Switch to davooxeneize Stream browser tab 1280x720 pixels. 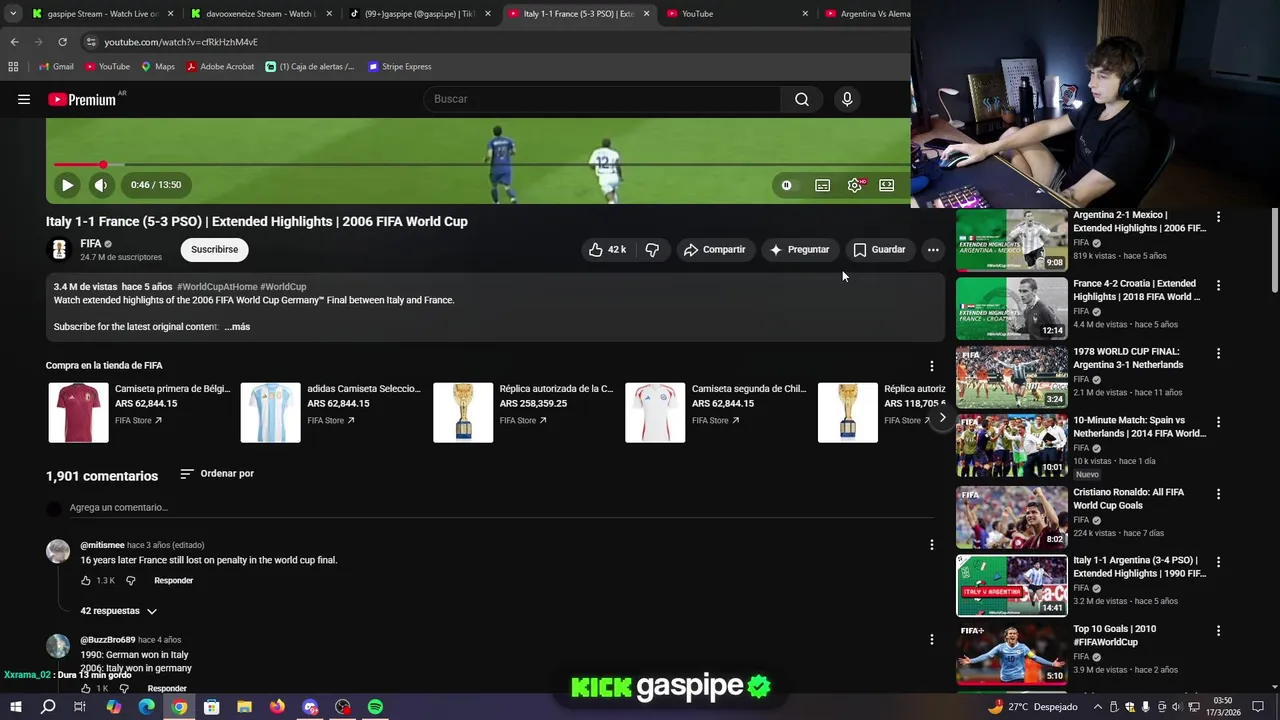pyautogui.click(x=261, y=14)
